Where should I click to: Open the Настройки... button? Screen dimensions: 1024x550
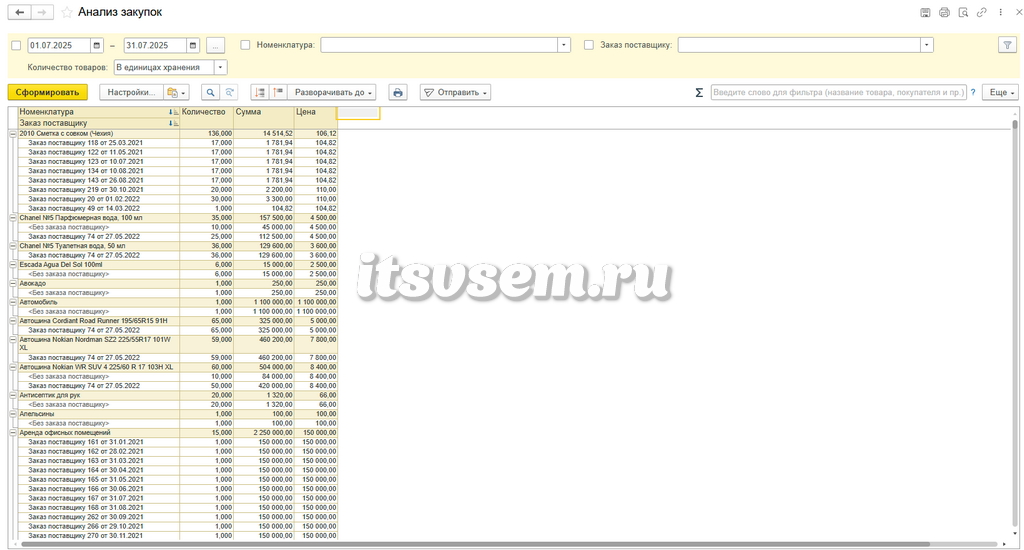(x=131, y=93)
